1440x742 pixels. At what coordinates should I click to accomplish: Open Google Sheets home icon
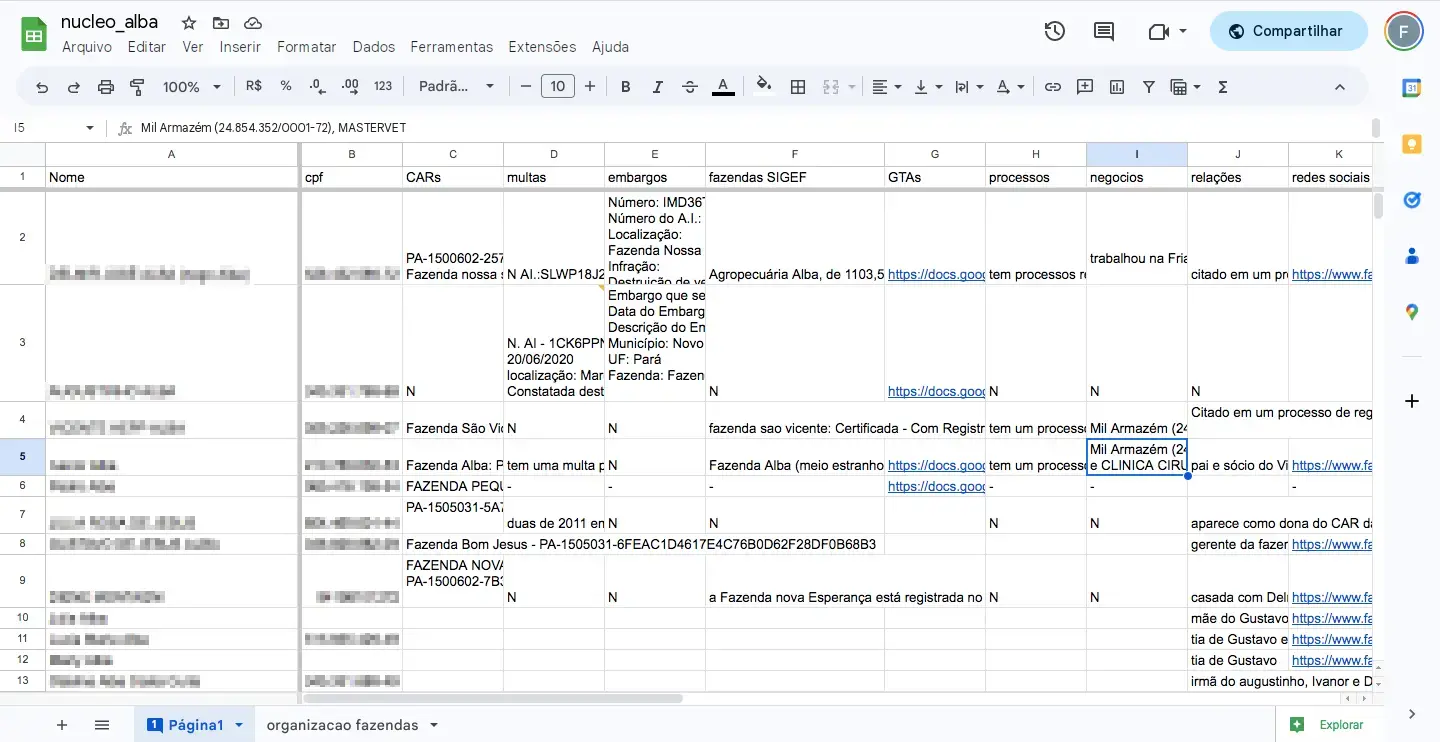(x=35, y=33)
